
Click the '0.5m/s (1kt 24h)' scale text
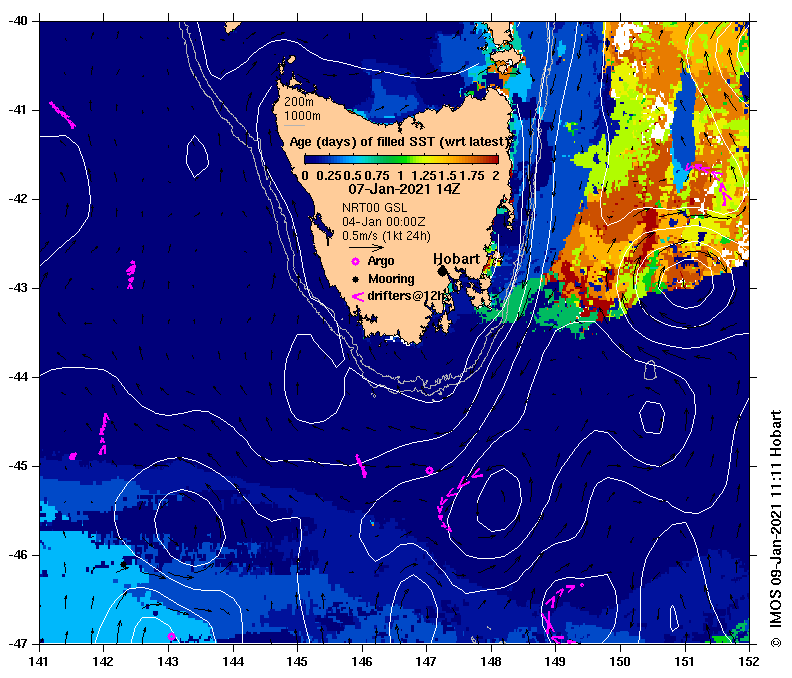tap(386, 236)
